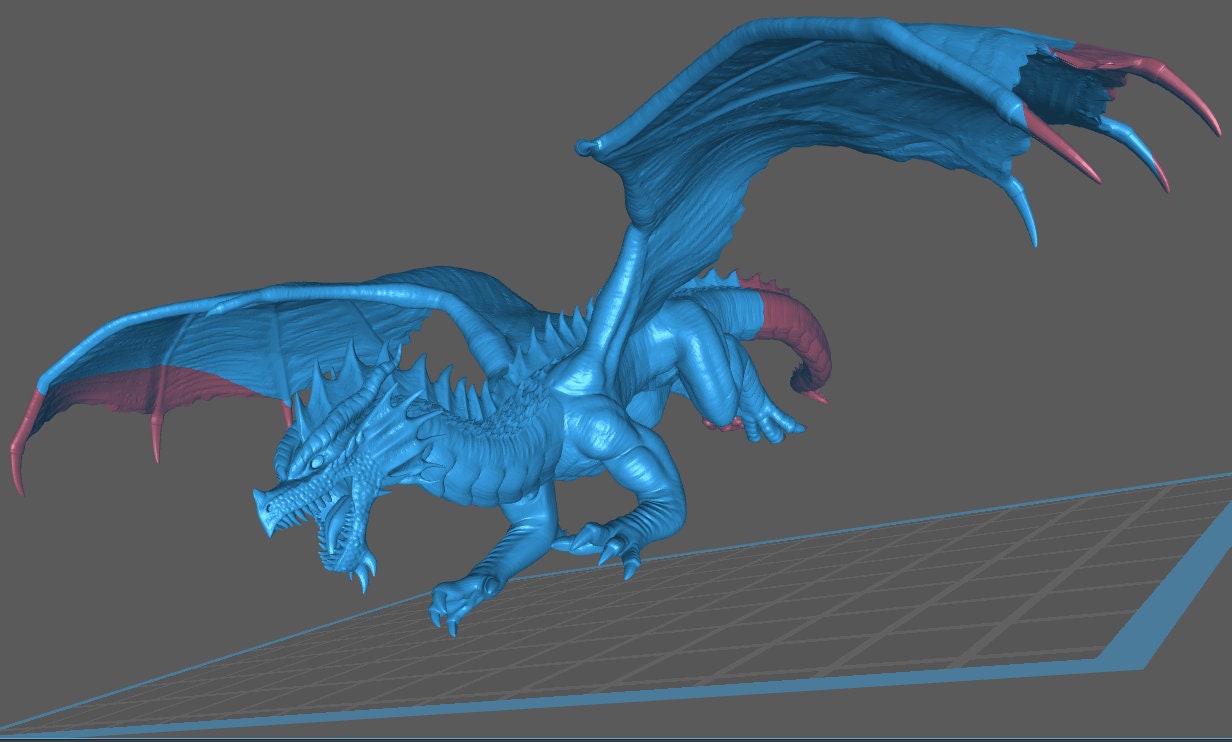Click the dragon's eye on the head
Screen dimensions: 1232x742
click(317, 464)
